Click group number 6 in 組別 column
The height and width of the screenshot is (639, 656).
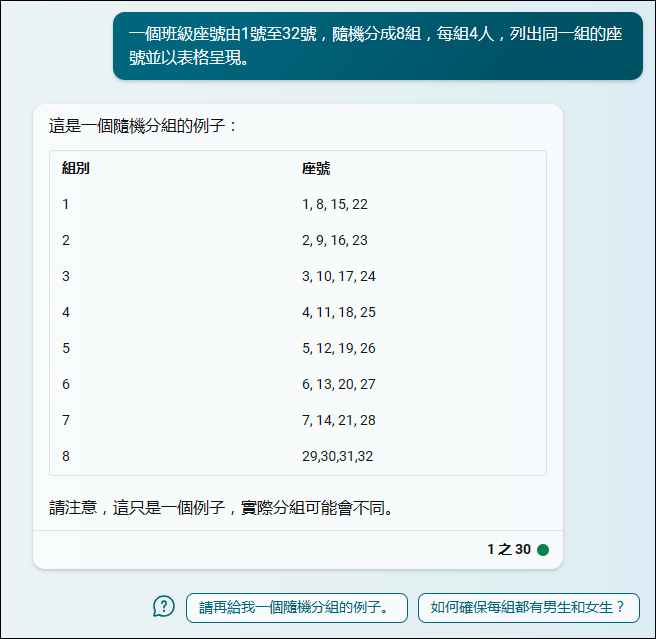click(66, 384)
